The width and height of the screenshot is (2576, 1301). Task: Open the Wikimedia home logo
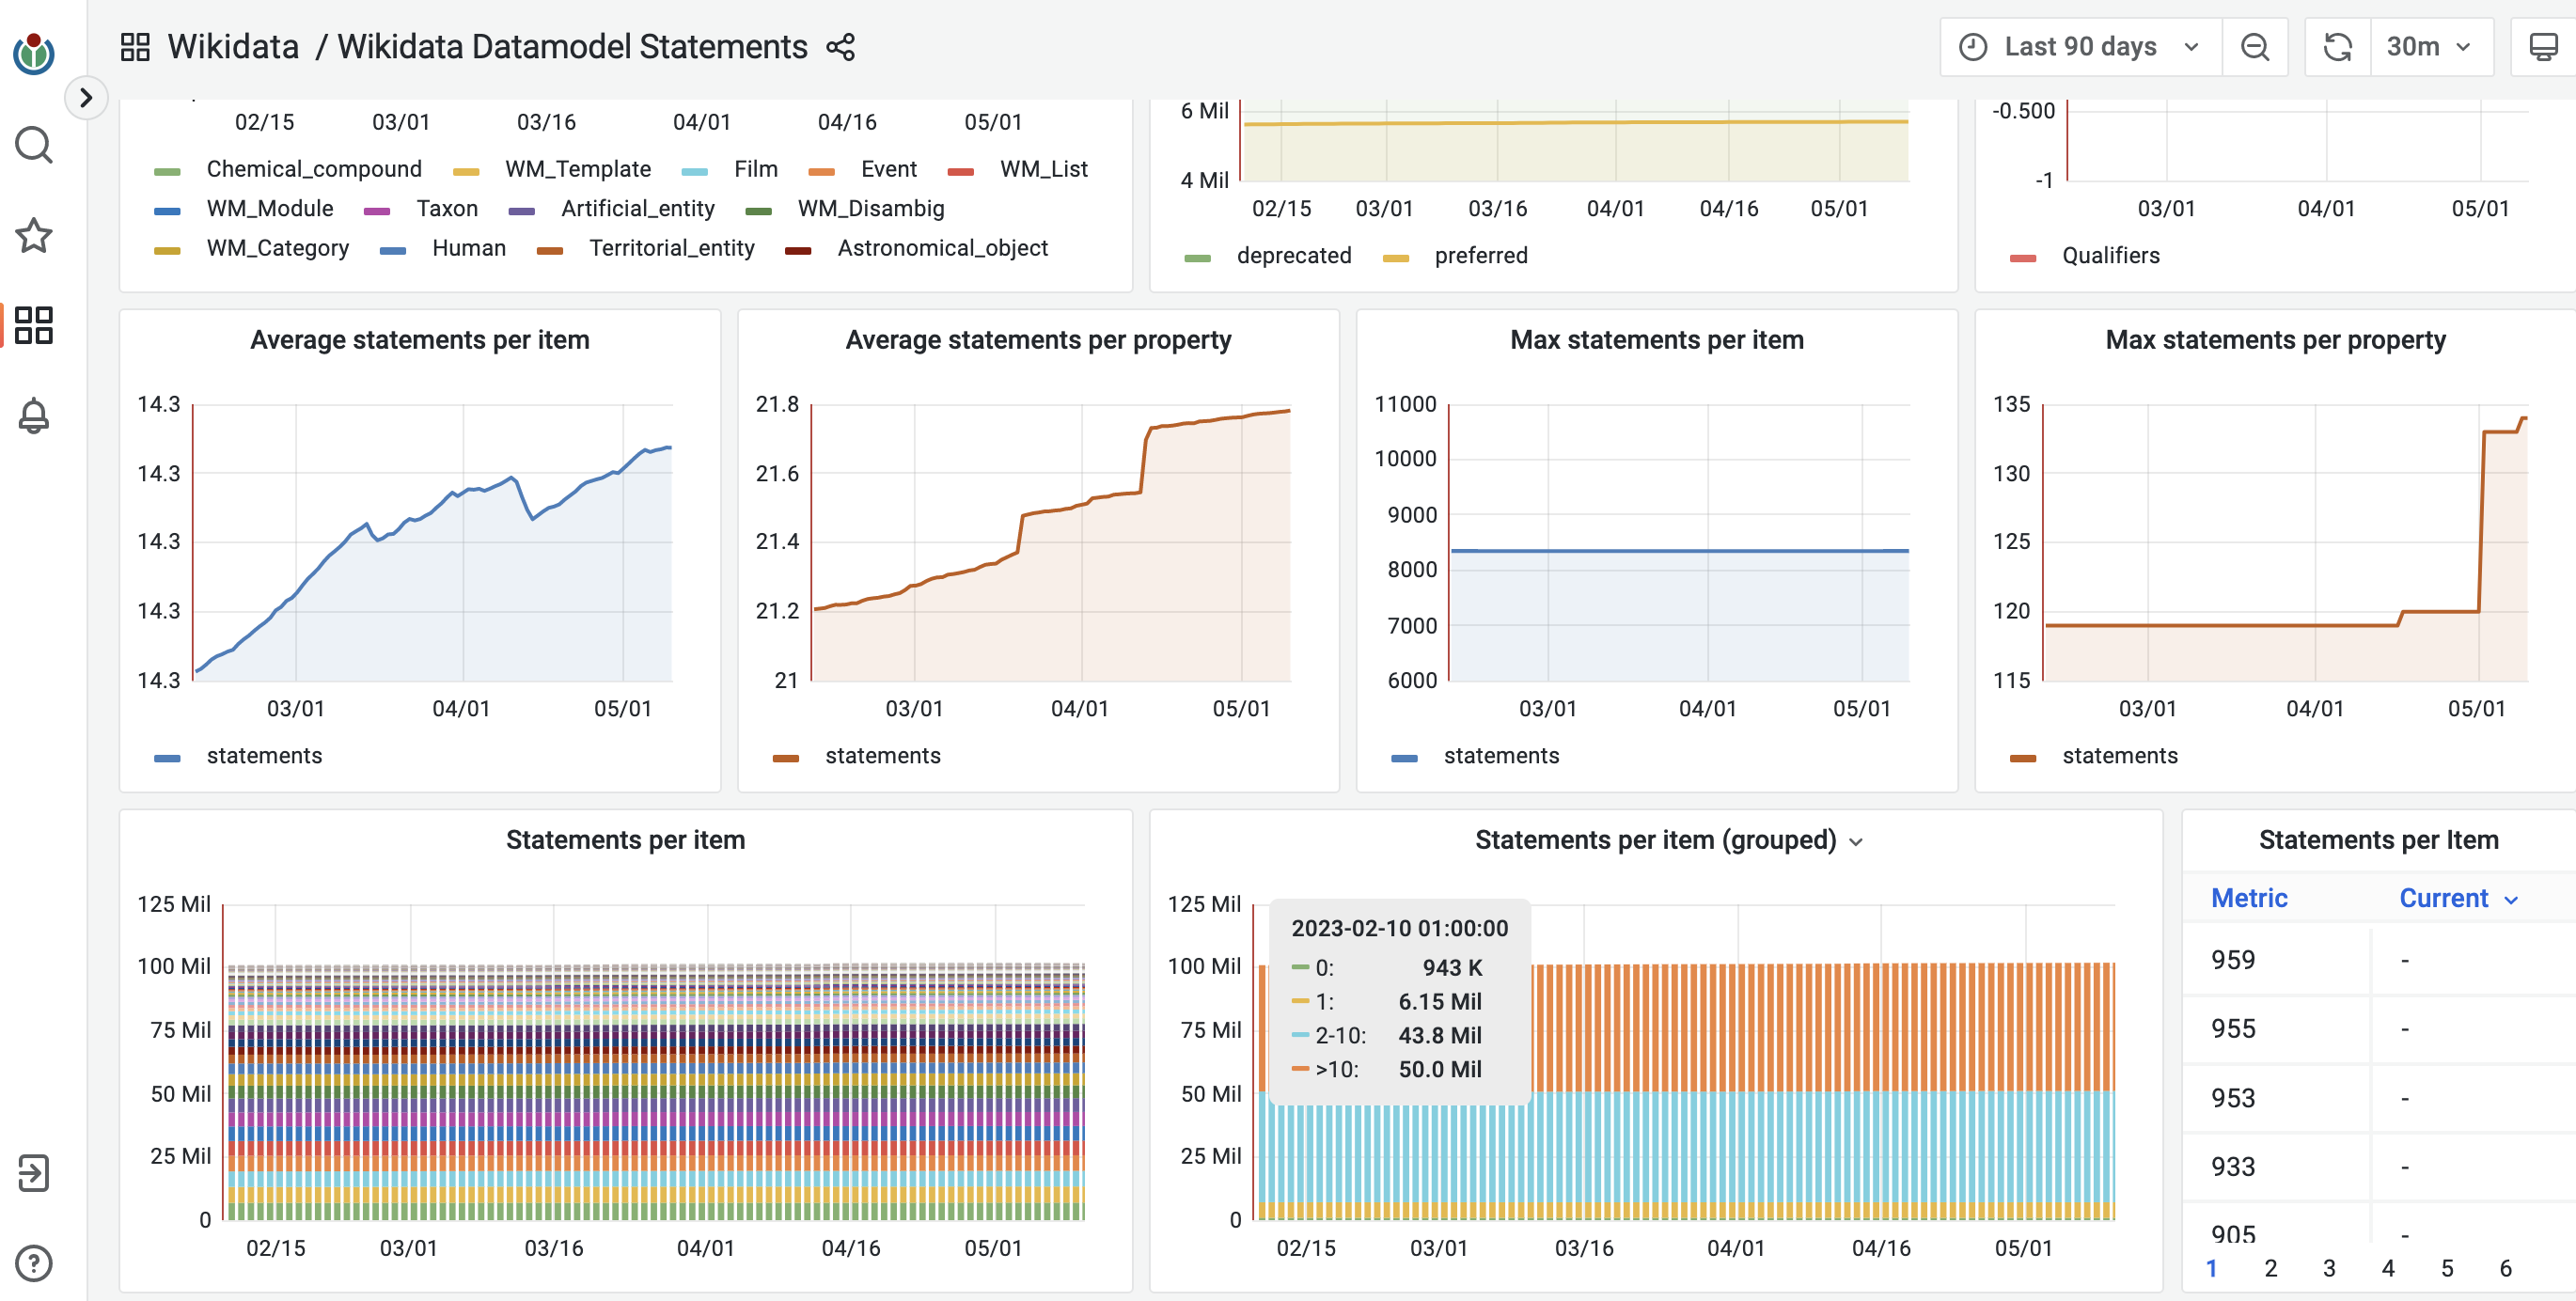point(34,52)
